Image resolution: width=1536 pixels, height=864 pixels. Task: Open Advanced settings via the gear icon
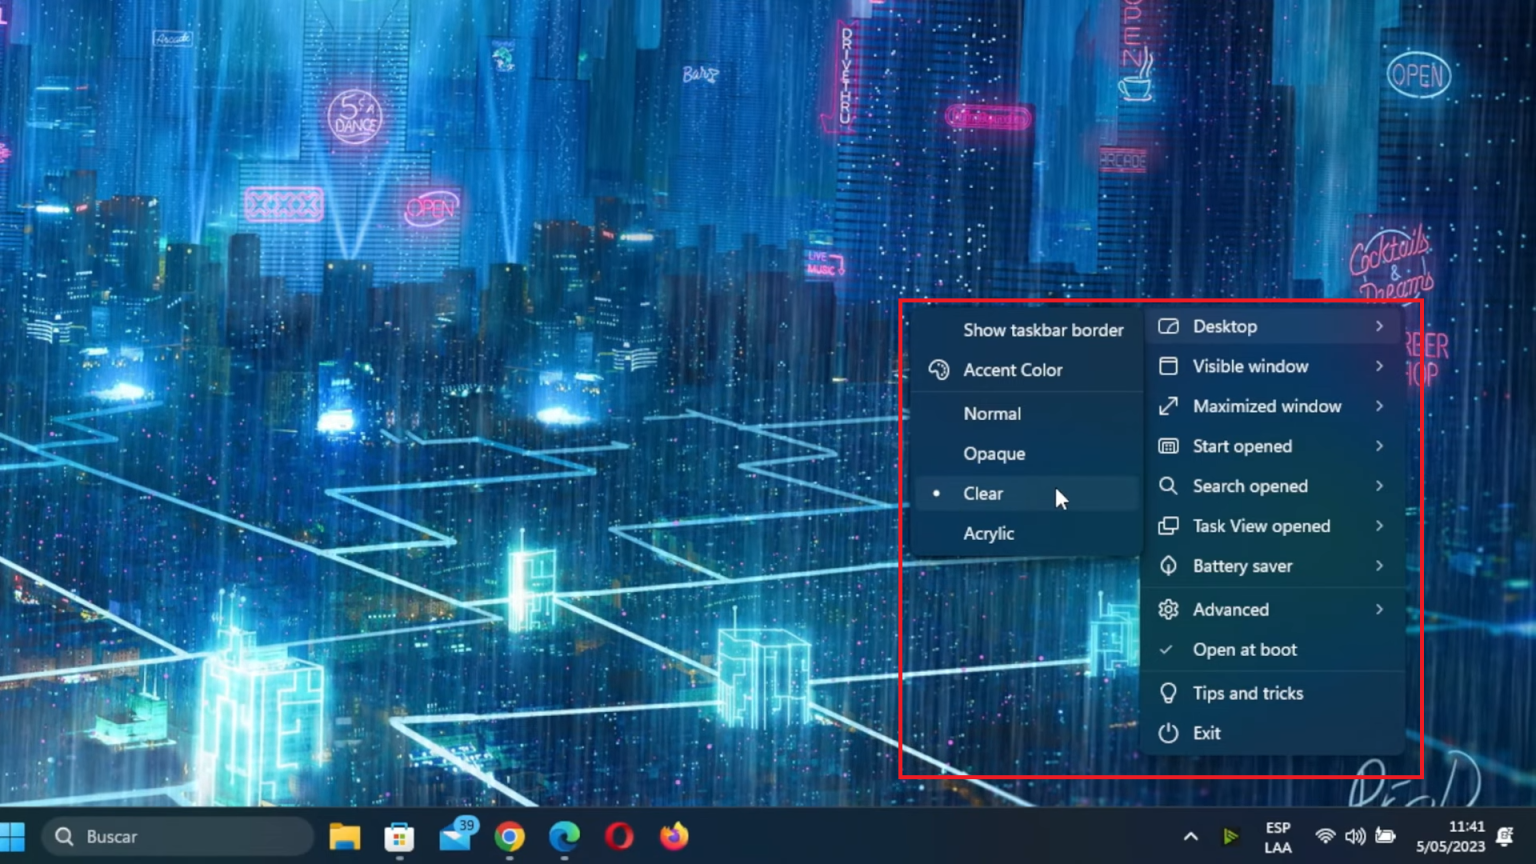(x=1167, y=609)
